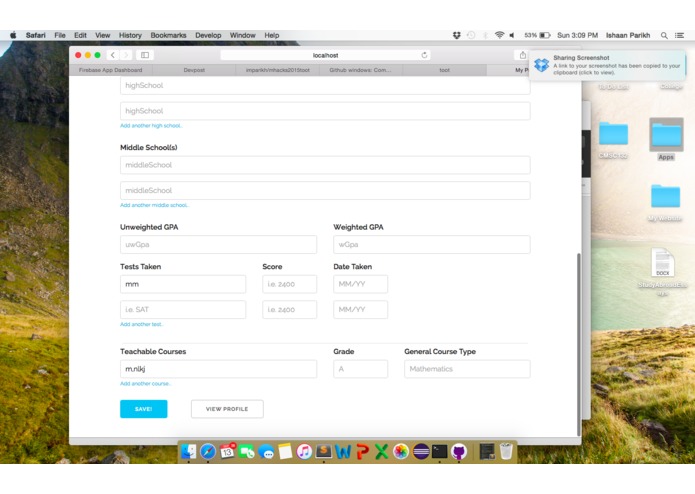The width and height of the screenshot is (695, 494).
Task: Click Add another course link
Action: click(145, 384)
